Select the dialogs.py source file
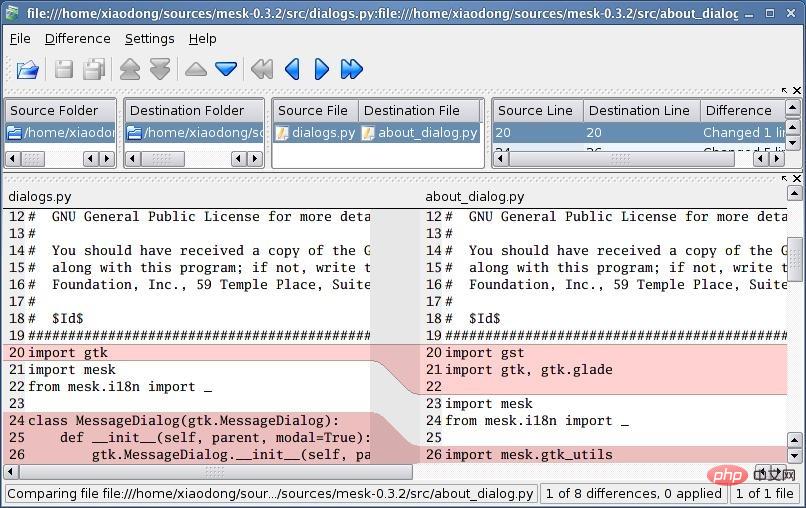Viewport: 806px width, 508px height. coord(316,133)
